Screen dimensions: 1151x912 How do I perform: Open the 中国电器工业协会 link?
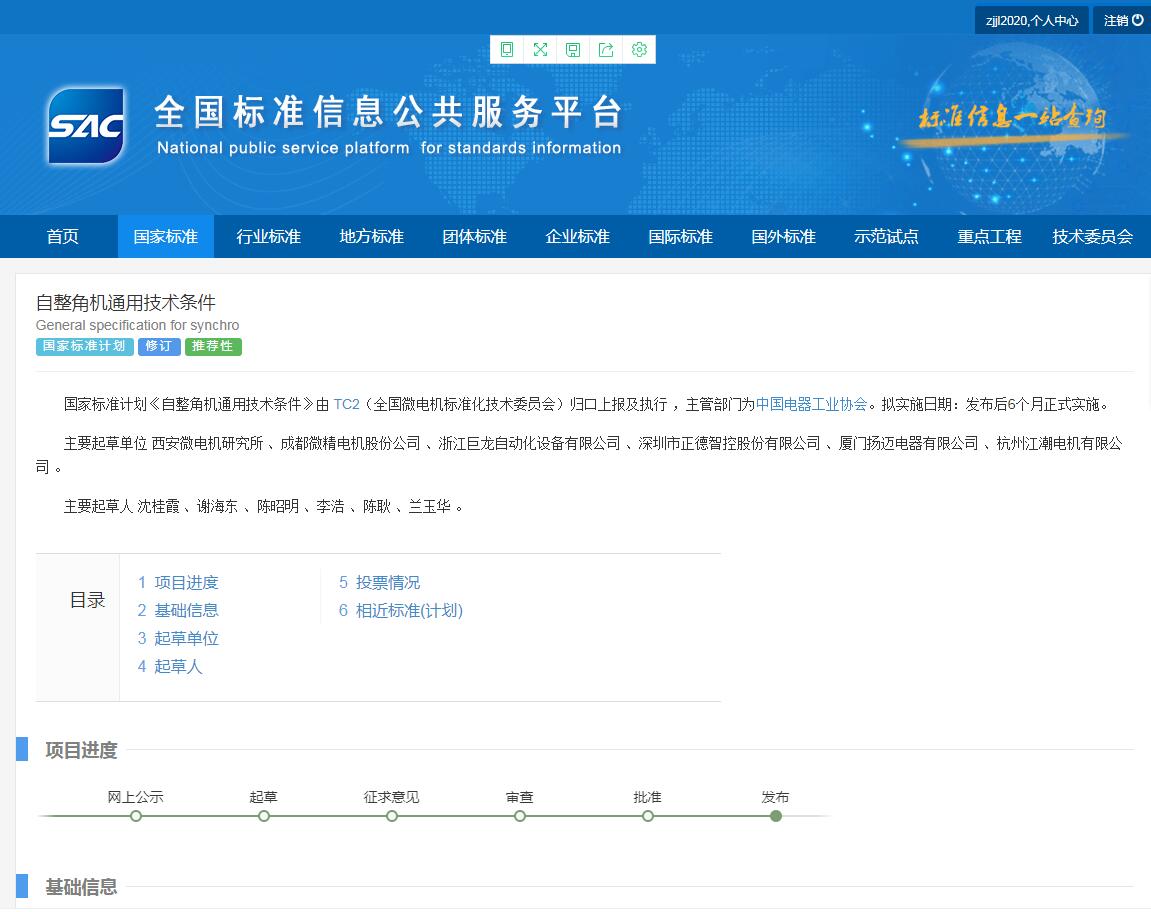811,404
